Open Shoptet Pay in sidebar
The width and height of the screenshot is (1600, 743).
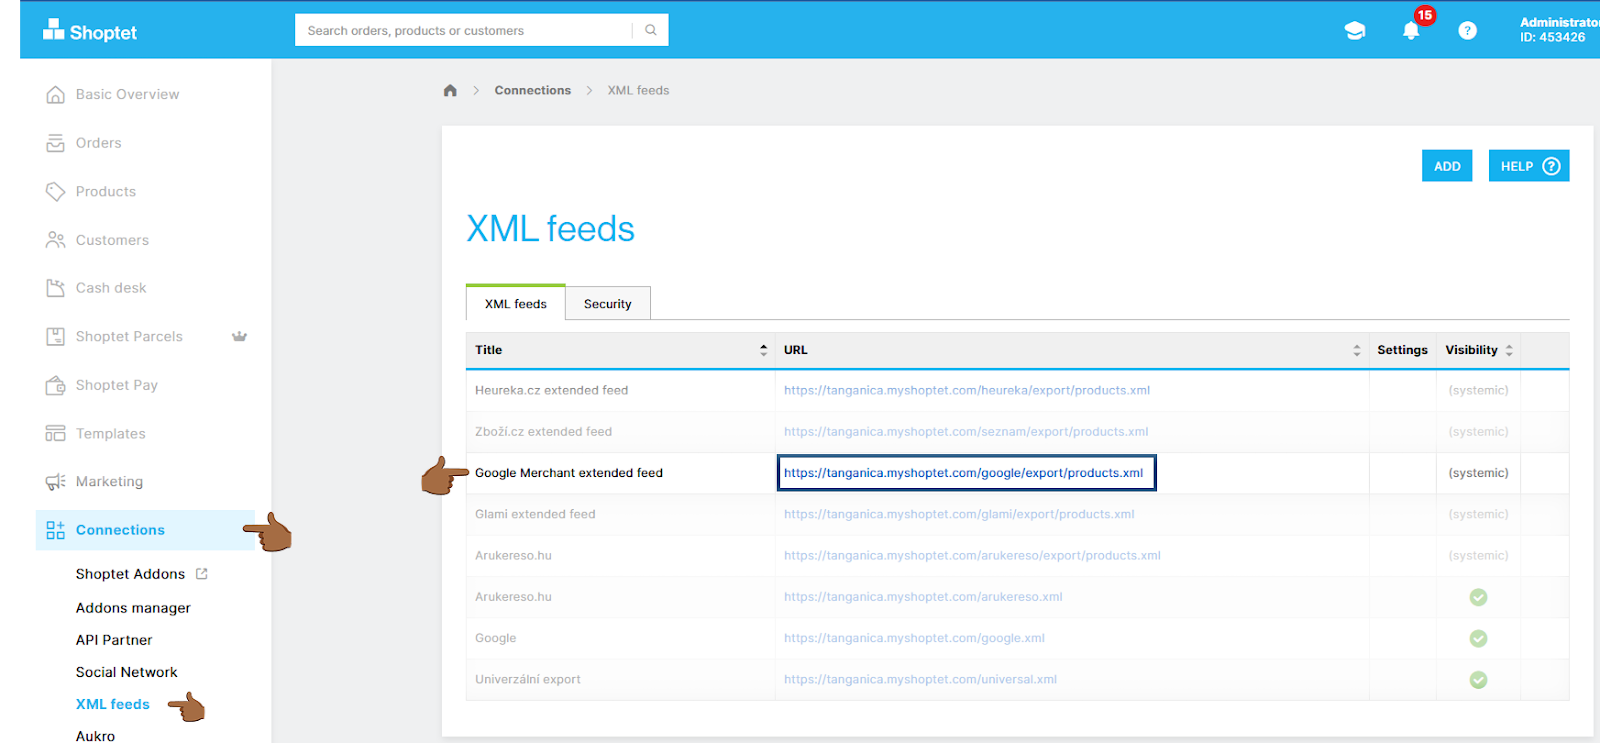(x=117, y=385)
